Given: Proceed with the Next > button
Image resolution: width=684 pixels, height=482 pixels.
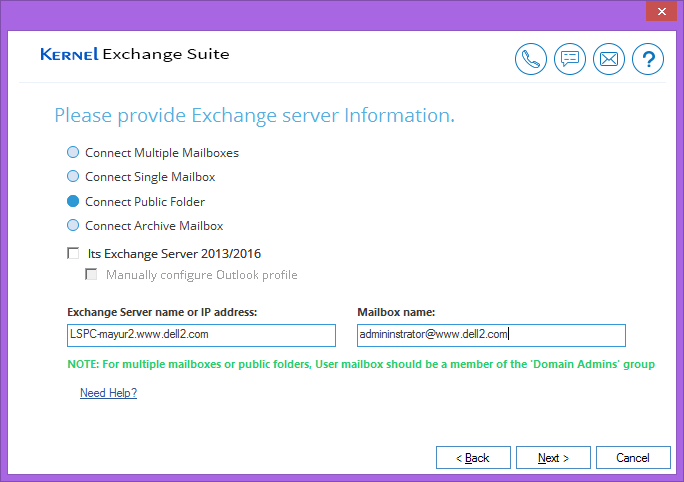Looking at the screenshot, I should tap(553, 458).
